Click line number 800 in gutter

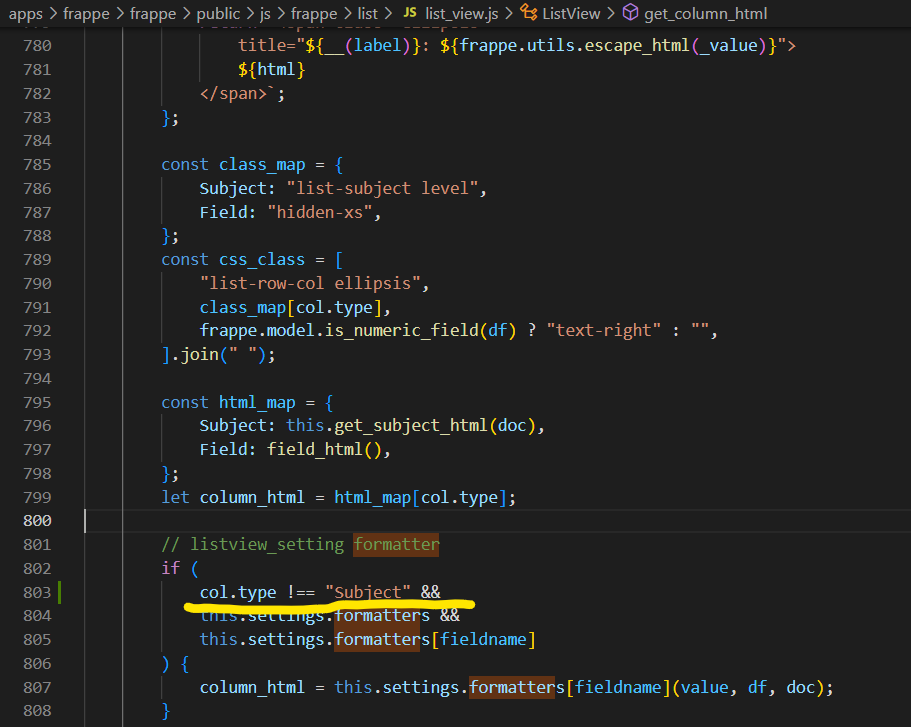click(x=37, y=521)
